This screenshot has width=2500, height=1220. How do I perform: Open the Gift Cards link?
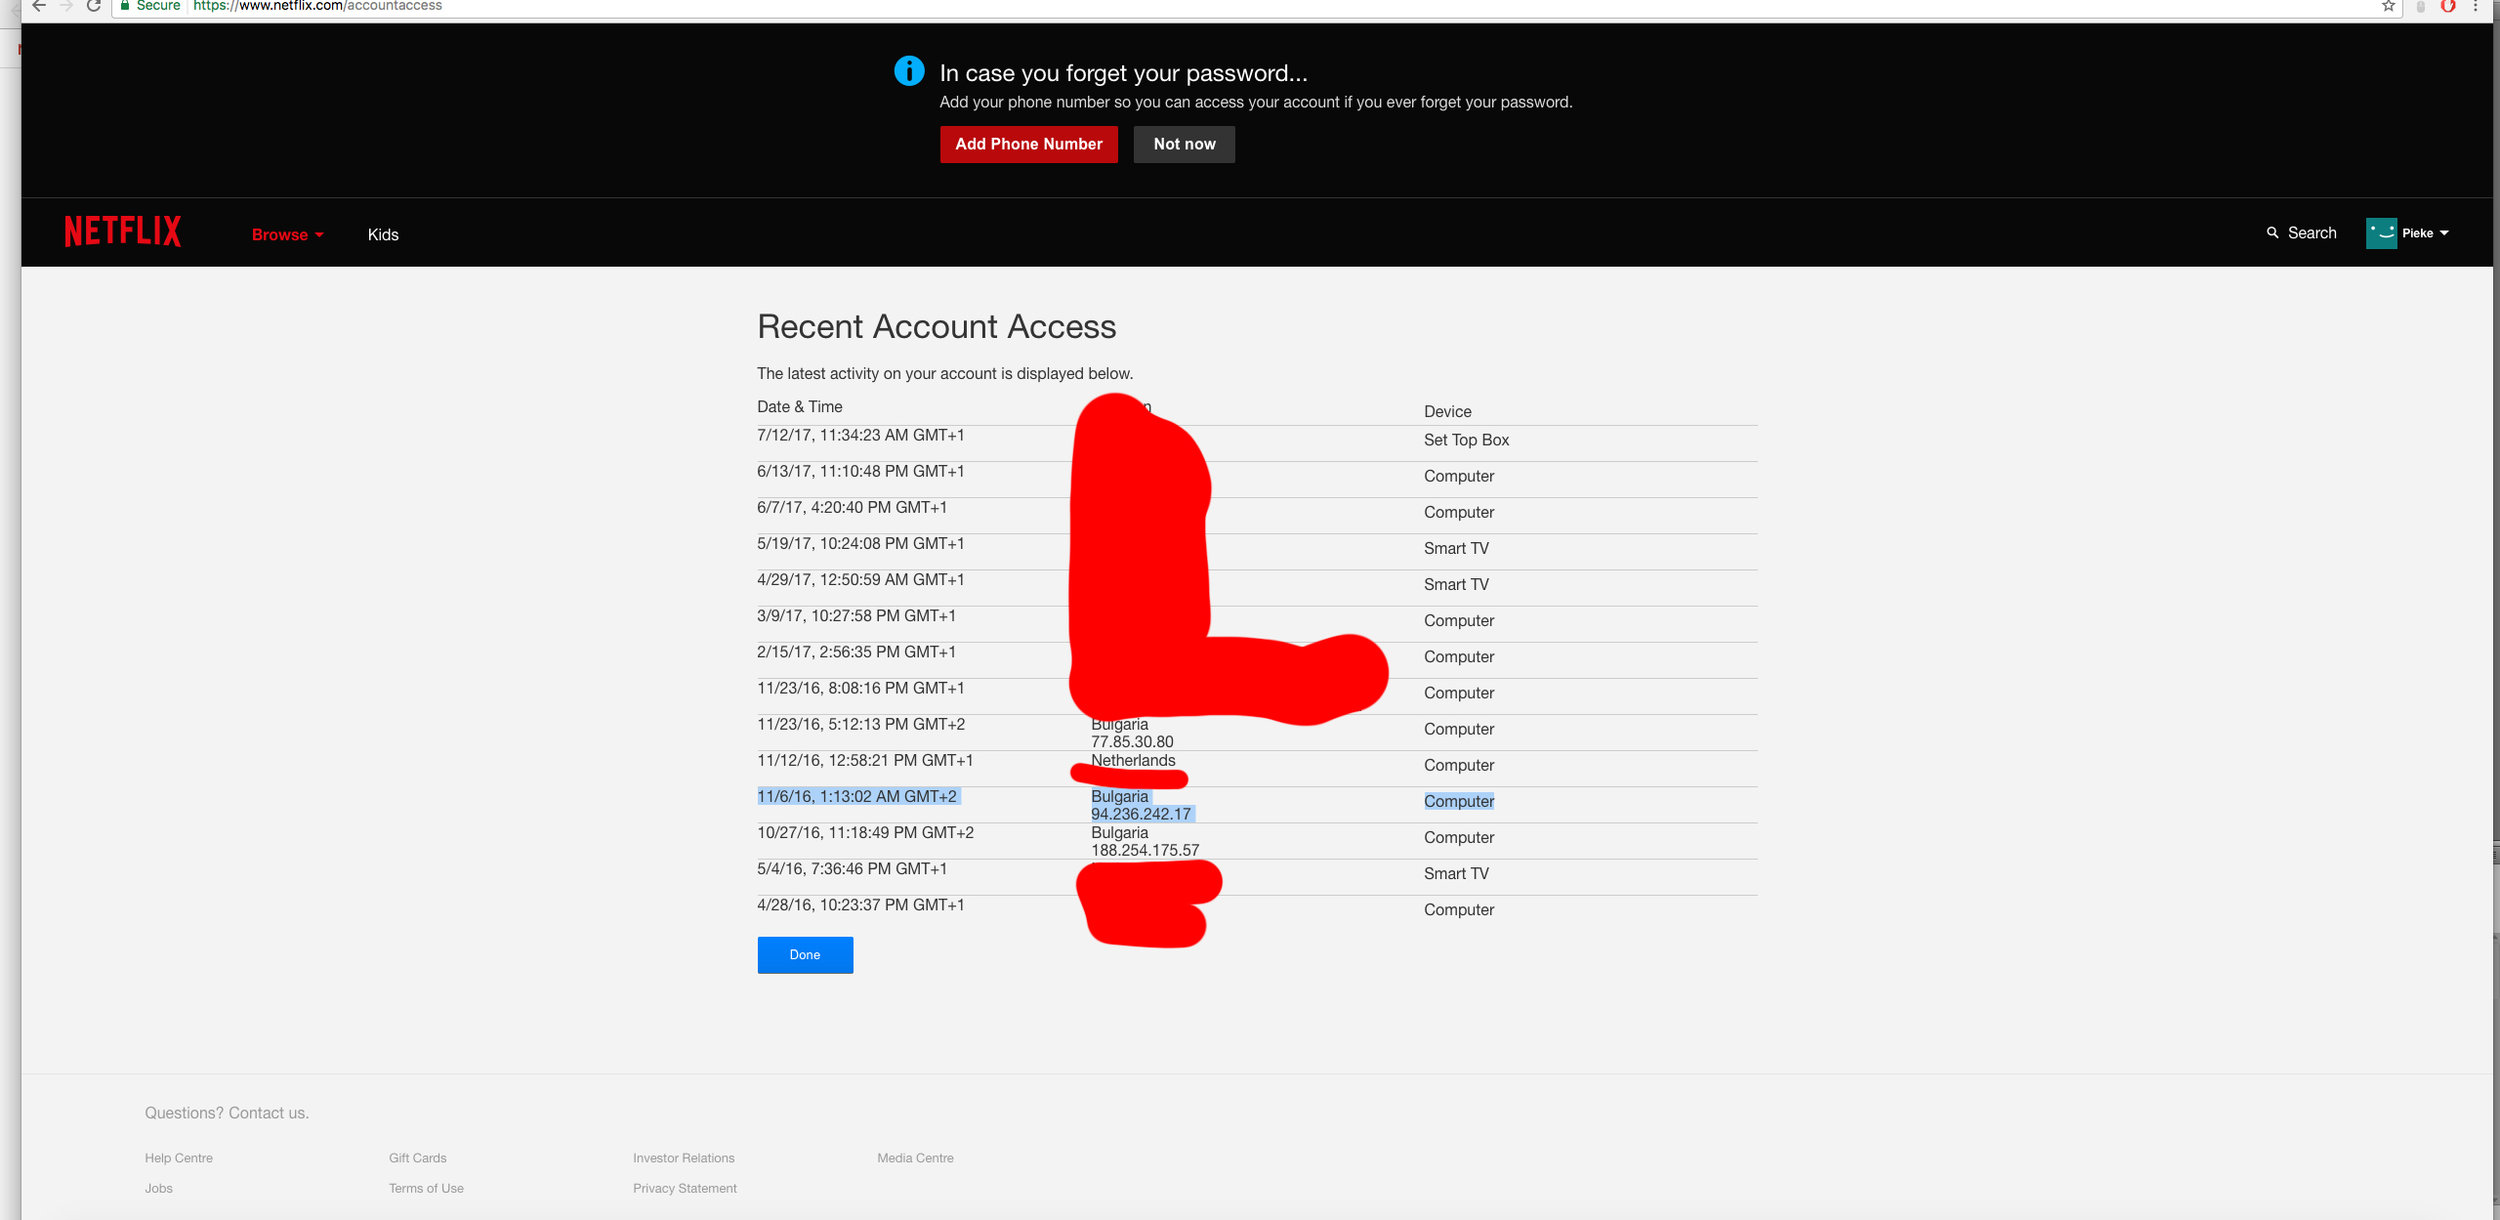pos(418,1158)
